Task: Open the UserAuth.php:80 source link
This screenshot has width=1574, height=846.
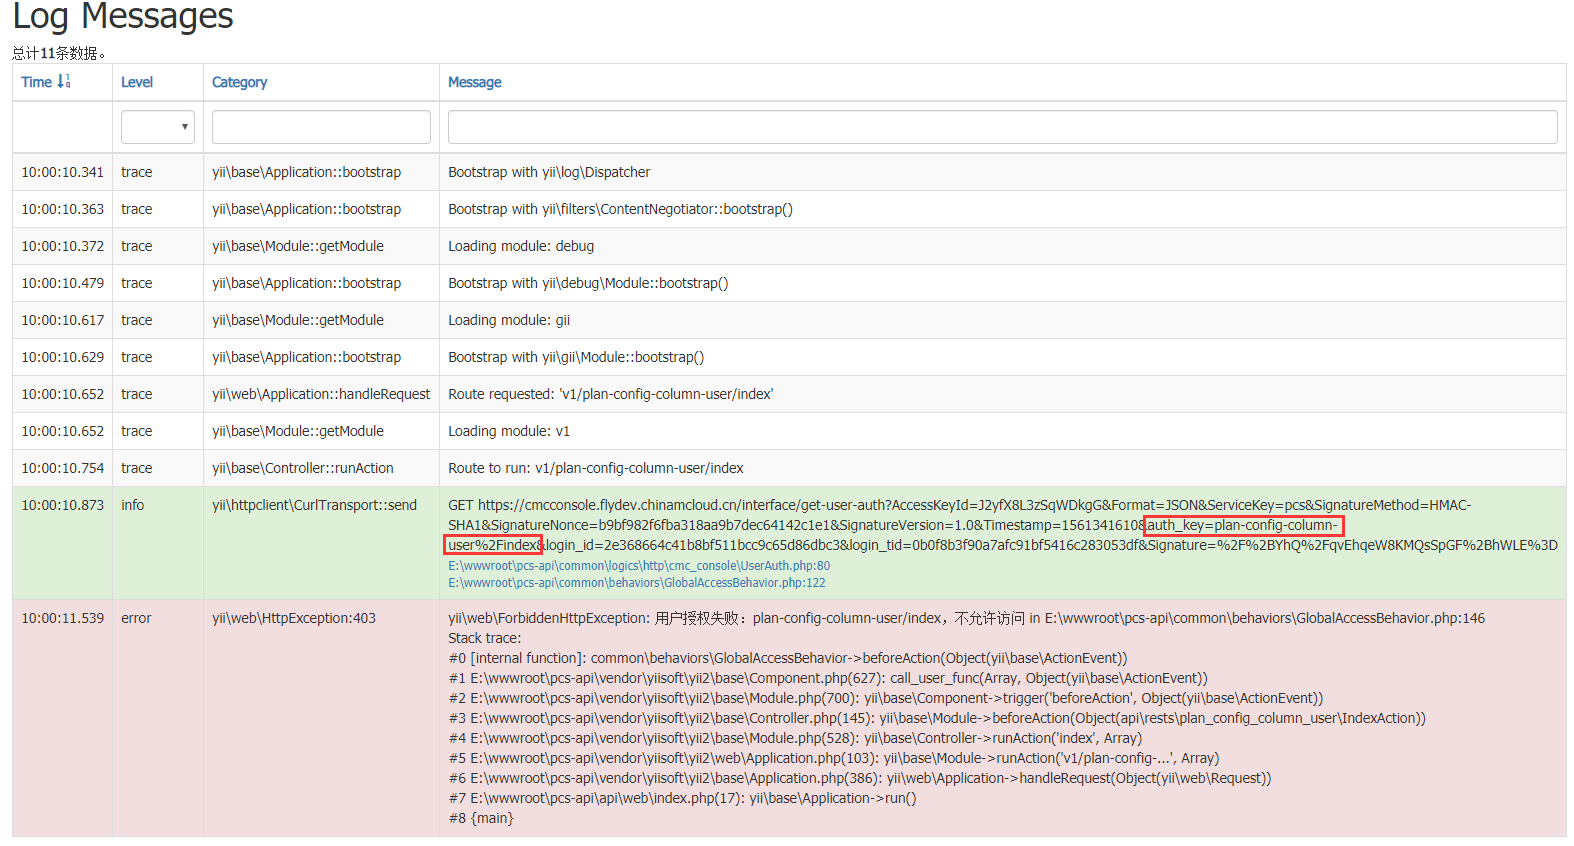Action: pyautogui.click(x=638, y=566)
